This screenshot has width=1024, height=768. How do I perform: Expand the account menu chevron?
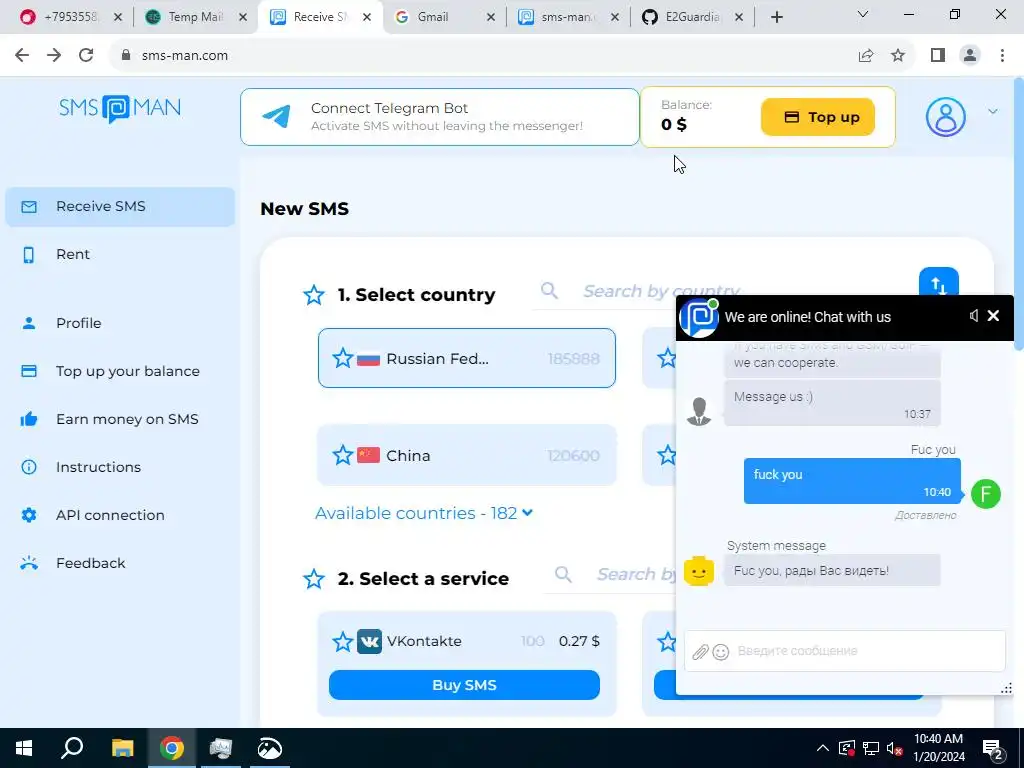(x=993, y=112)
